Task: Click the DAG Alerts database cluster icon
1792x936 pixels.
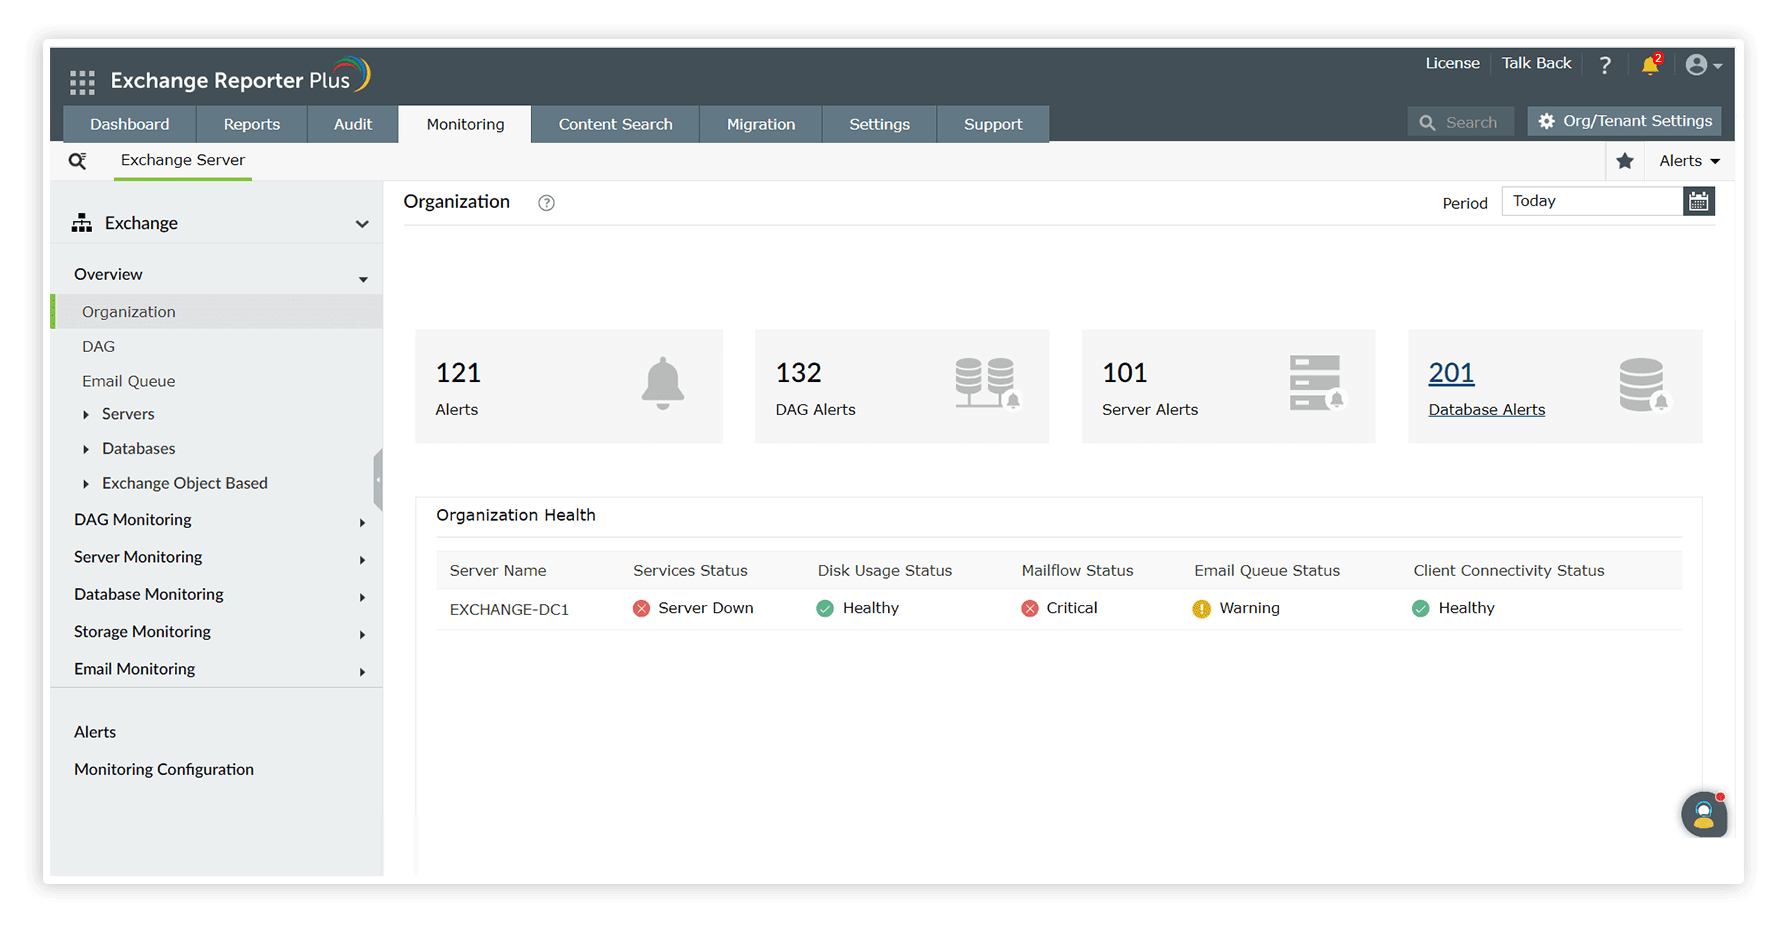Action: tap(987, 384)
